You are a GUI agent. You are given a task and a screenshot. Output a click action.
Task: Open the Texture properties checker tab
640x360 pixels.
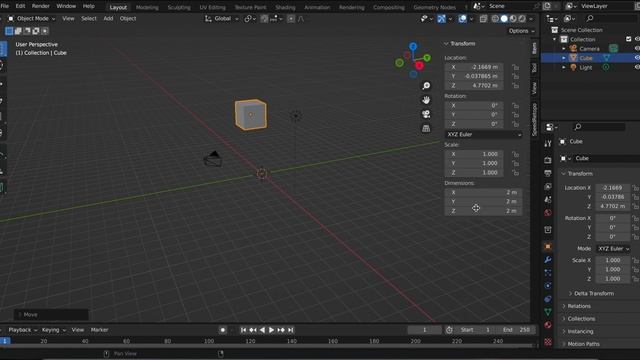[548, 341]
